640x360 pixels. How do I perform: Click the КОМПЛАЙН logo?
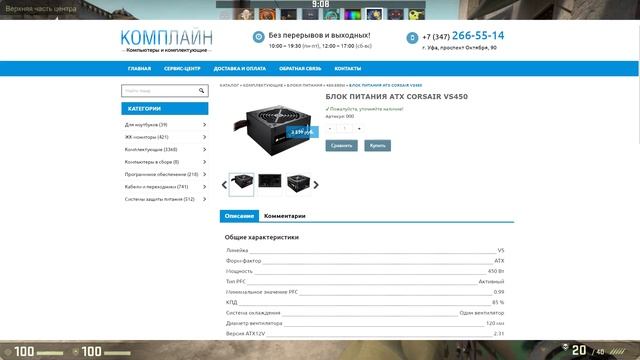click(x=167, y=41)
